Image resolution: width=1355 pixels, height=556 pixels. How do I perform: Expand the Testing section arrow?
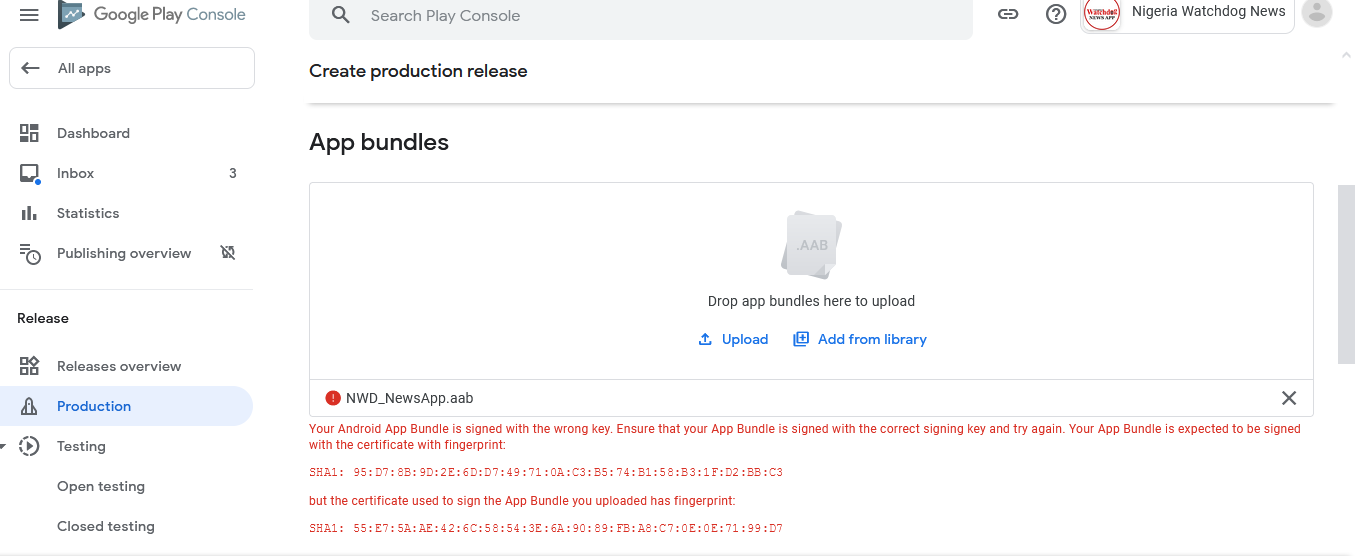[5, 446]
